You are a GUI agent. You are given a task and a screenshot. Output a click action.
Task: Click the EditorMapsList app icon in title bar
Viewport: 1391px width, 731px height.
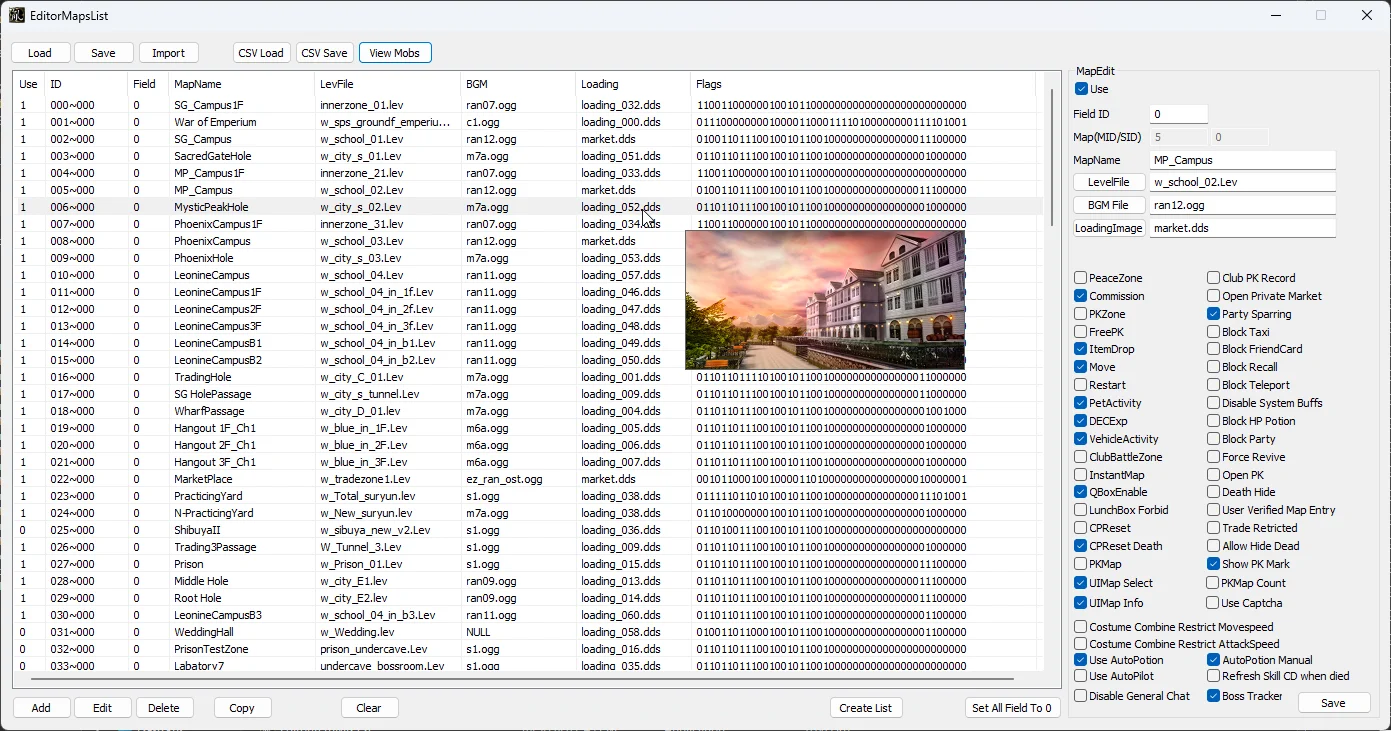17,15
